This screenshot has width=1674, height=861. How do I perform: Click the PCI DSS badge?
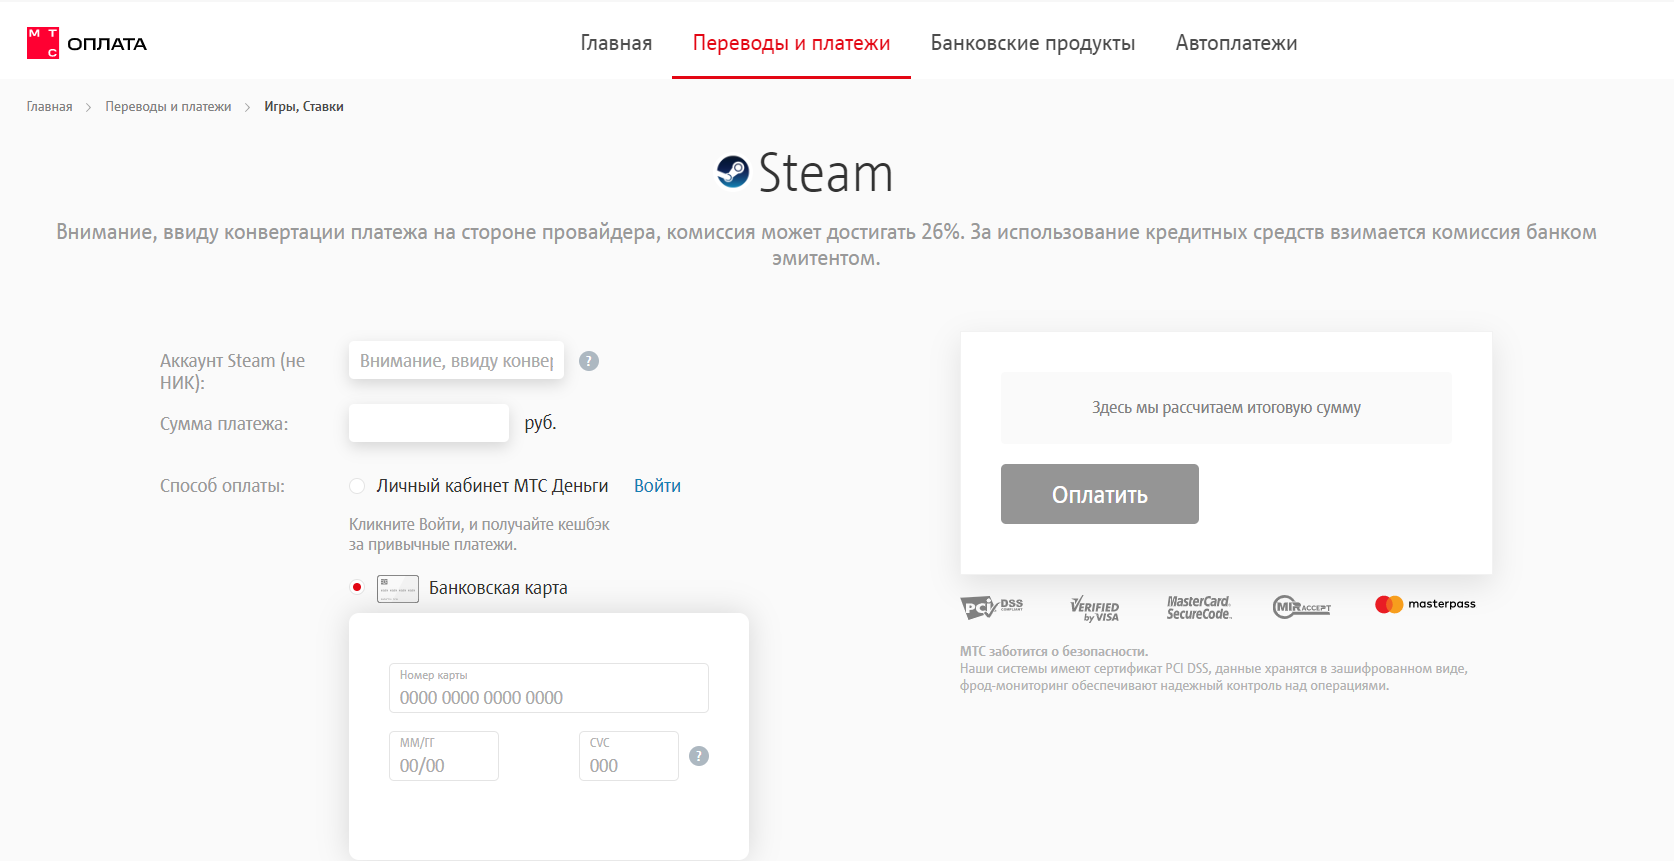(991, 606)
